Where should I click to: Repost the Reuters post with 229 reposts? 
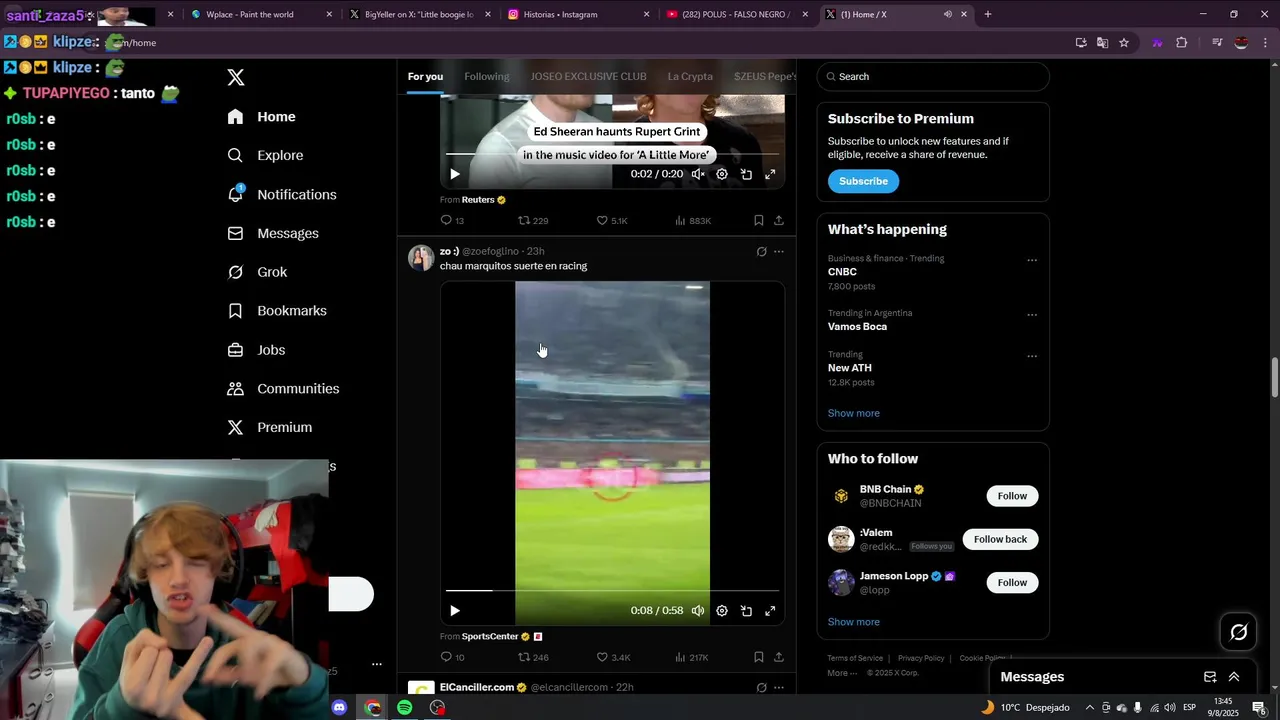(x=533, y=220)
